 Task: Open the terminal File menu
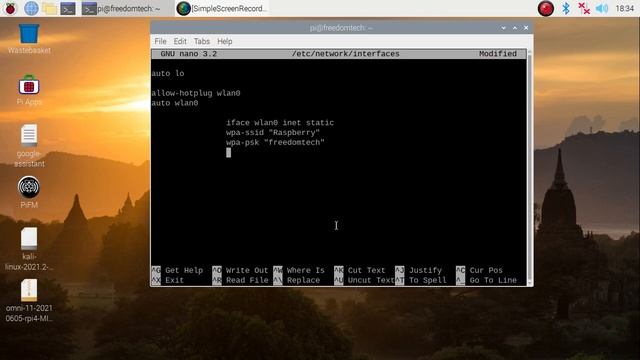[160, 41]
